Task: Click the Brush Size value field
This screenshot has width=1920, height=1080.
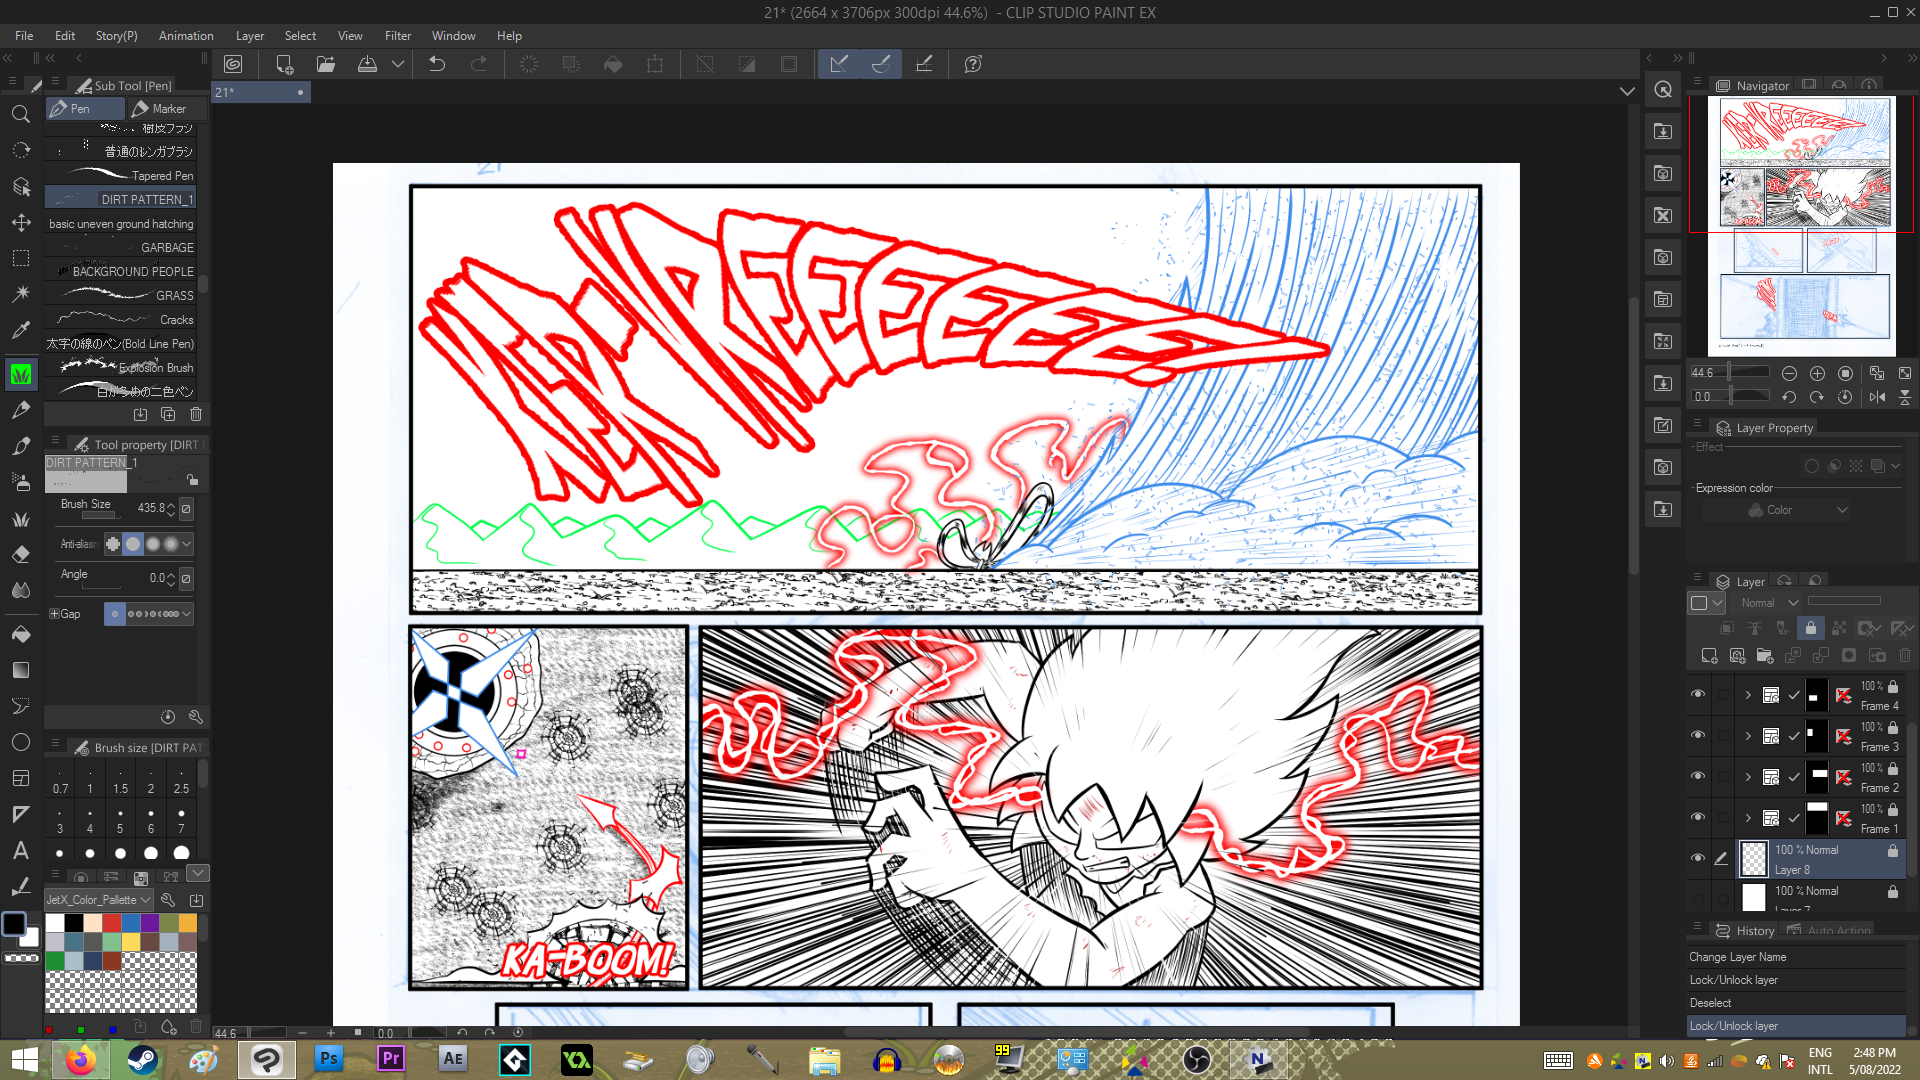Action: [x=149, y=508]
